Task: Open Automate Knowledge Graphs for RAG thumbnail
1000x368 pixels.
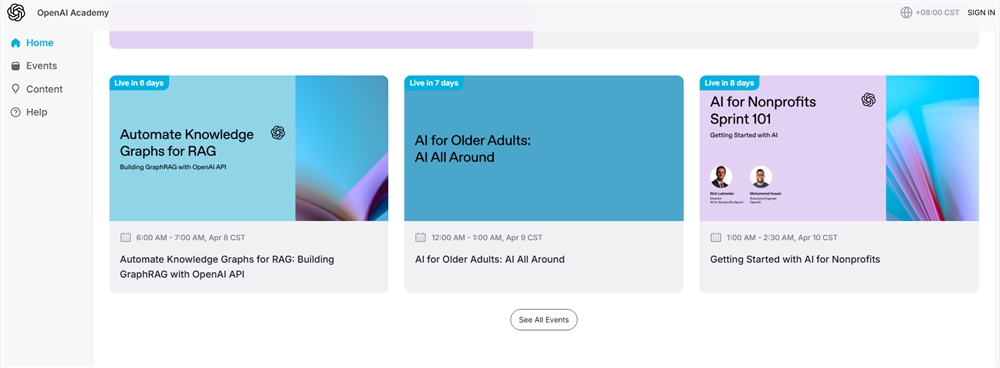Action: point(249,148)
